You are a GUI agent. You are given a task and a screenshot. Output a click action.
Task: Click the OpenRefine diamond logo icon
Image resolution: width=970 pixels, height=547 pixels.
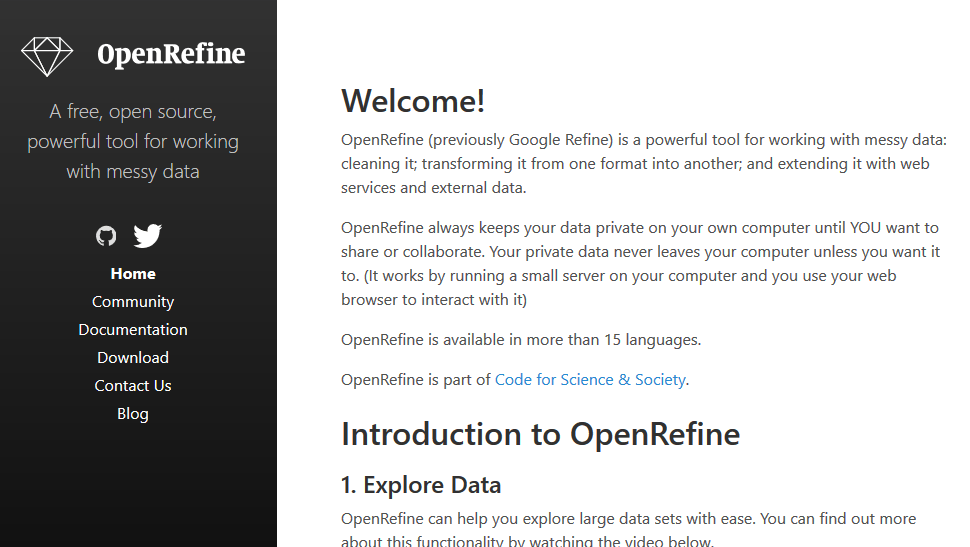[47, 56]
